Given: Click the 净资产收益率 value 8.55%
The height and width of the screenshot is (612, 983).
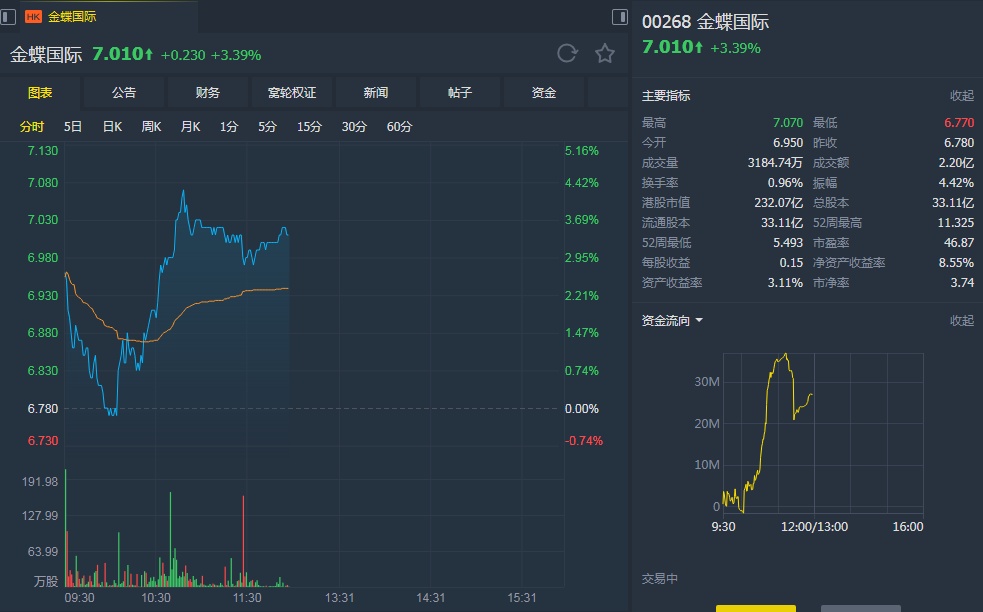Looking at the screenshot, I should [x=956, y=263].
